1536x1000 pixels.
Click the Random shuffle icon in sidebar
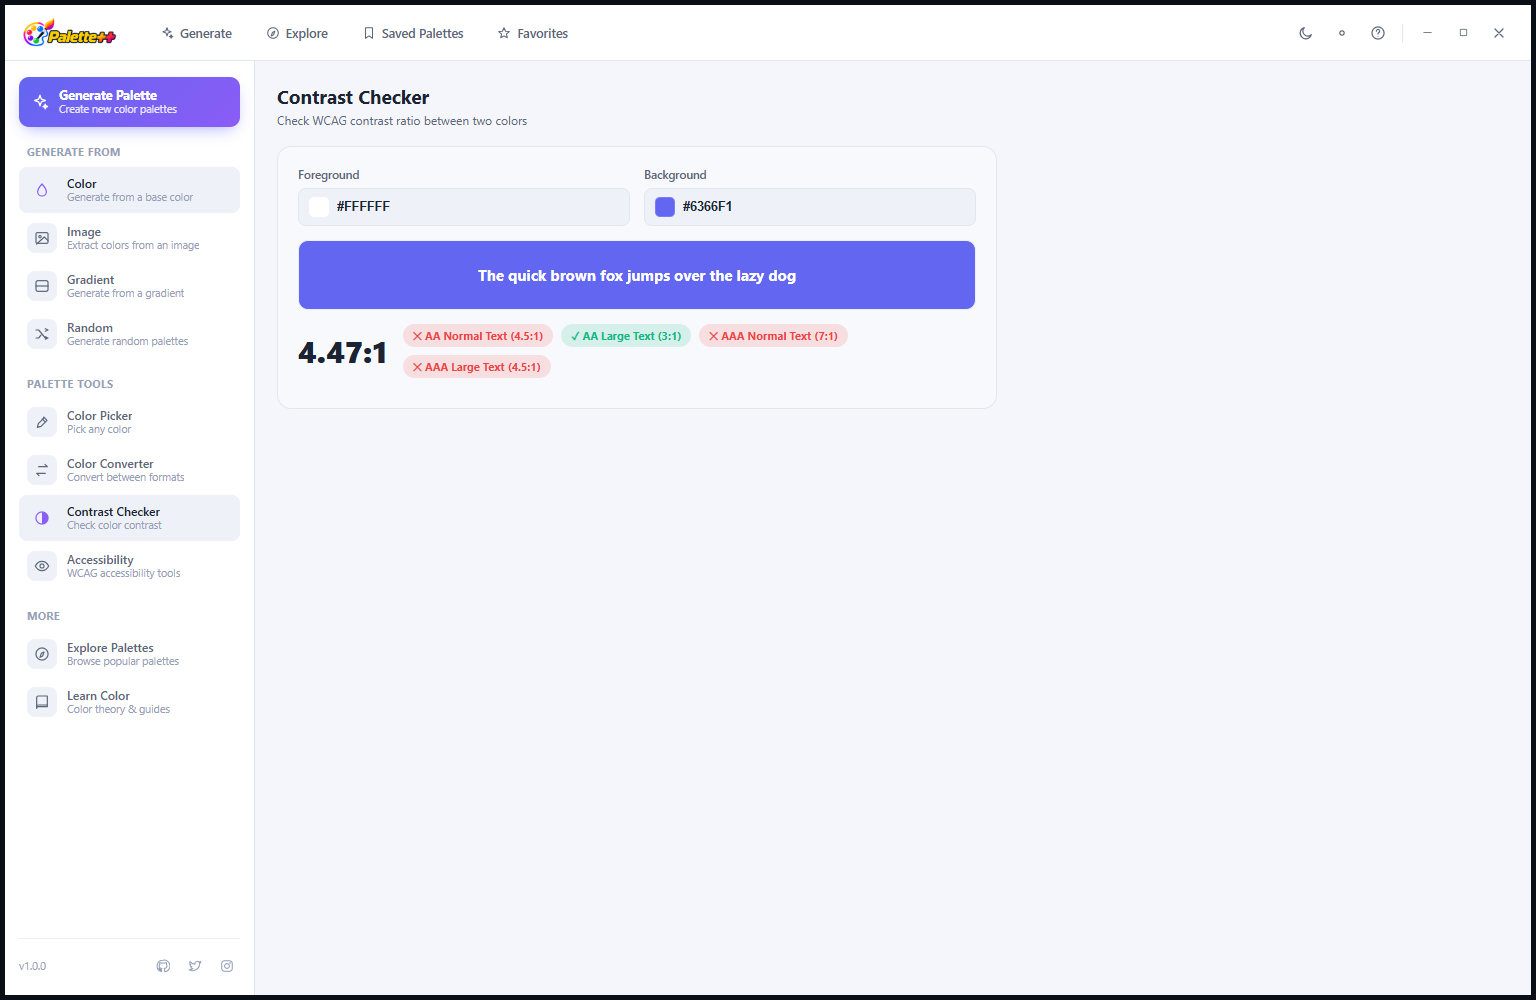coord(42,334)
